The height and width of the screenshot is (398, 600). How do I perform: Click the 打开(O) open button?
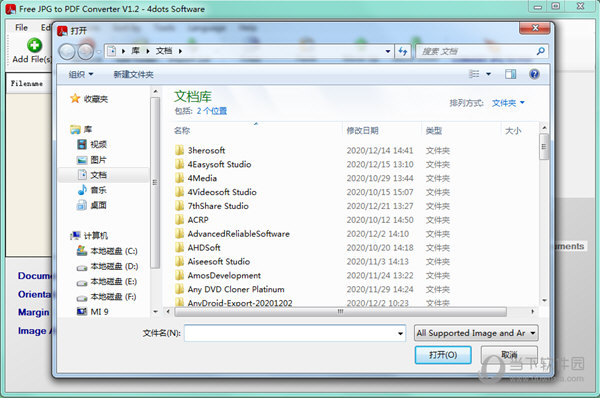click(443, 355)
